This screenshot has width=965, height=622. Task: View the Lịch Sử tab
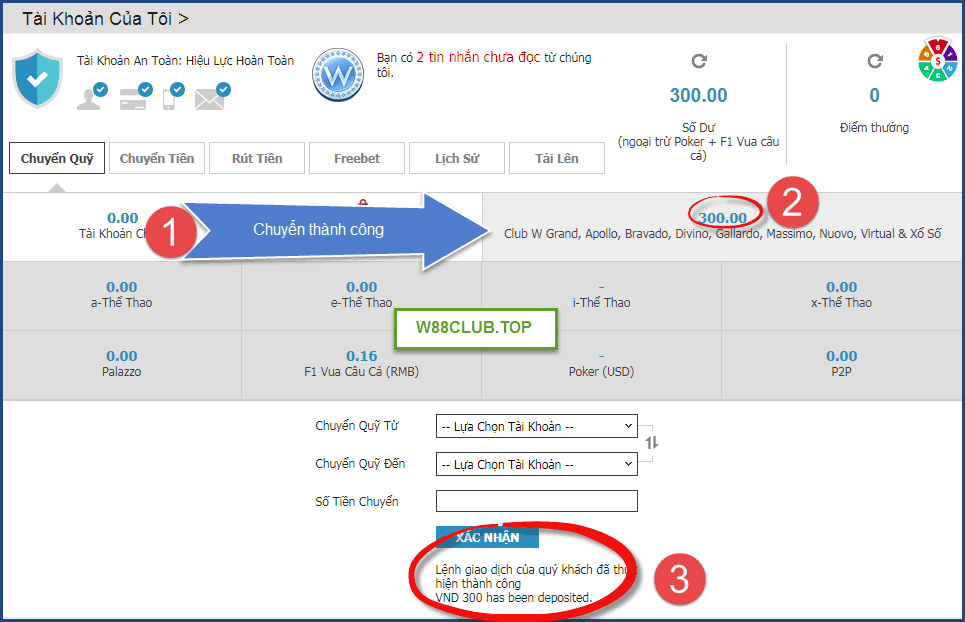tap(457, 158)
